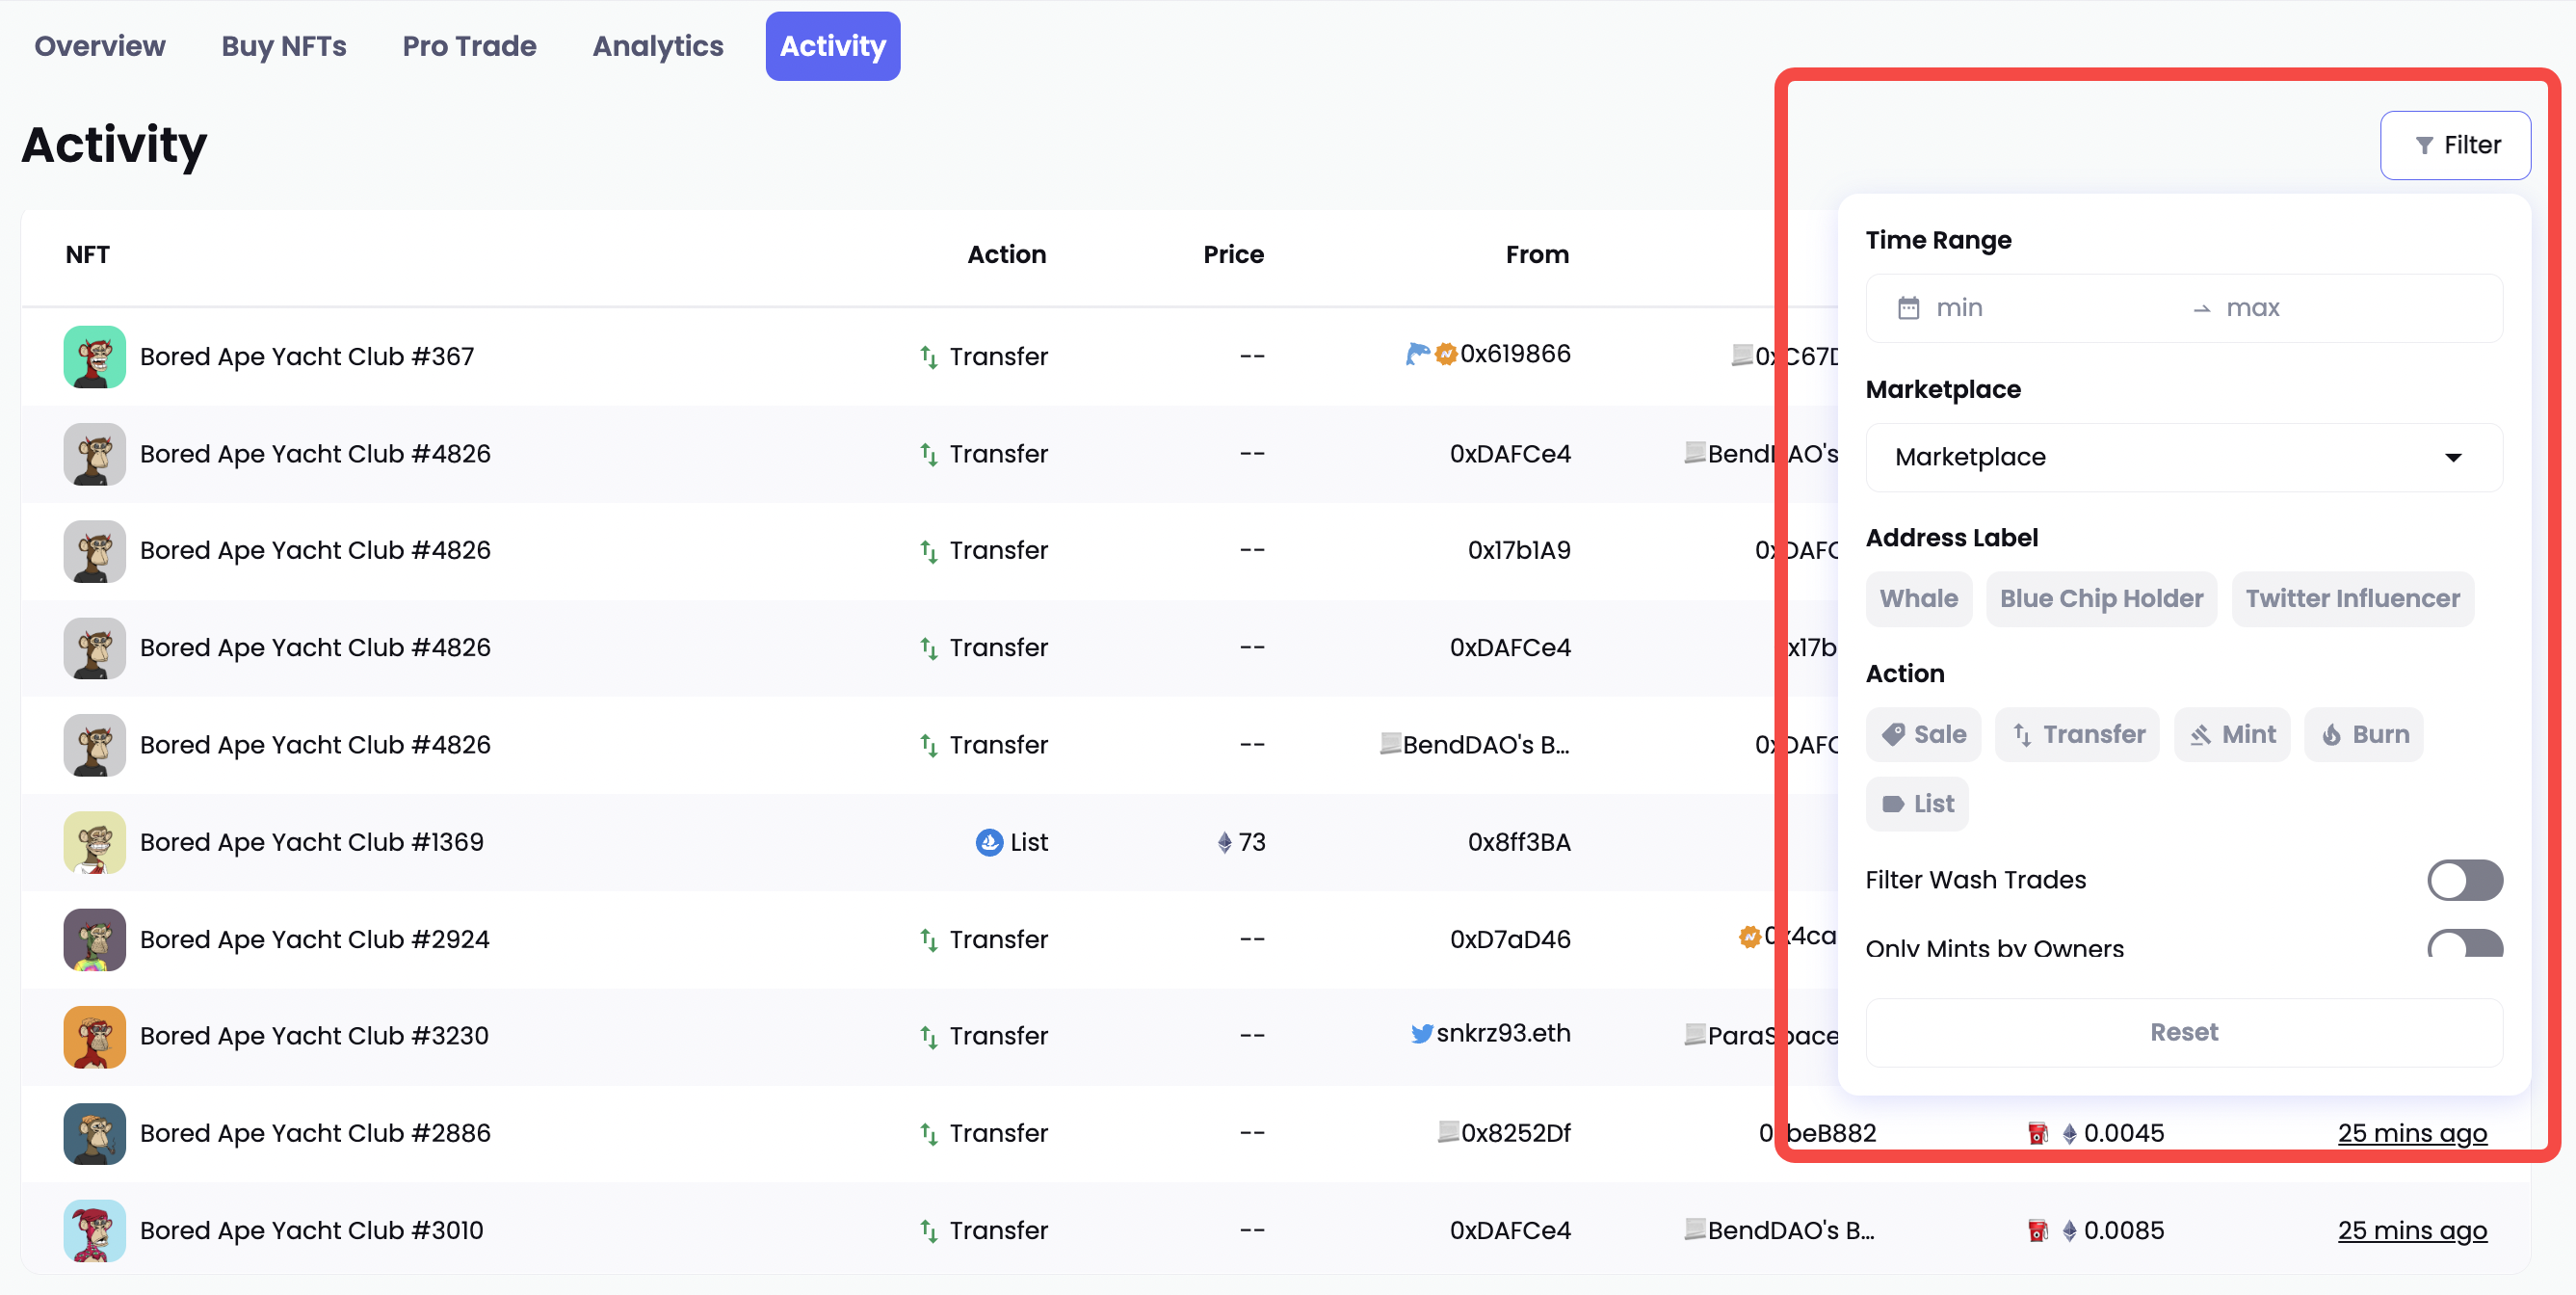Click Twitter bird icon next to snkrz93.eth

click(1421, 1034)
